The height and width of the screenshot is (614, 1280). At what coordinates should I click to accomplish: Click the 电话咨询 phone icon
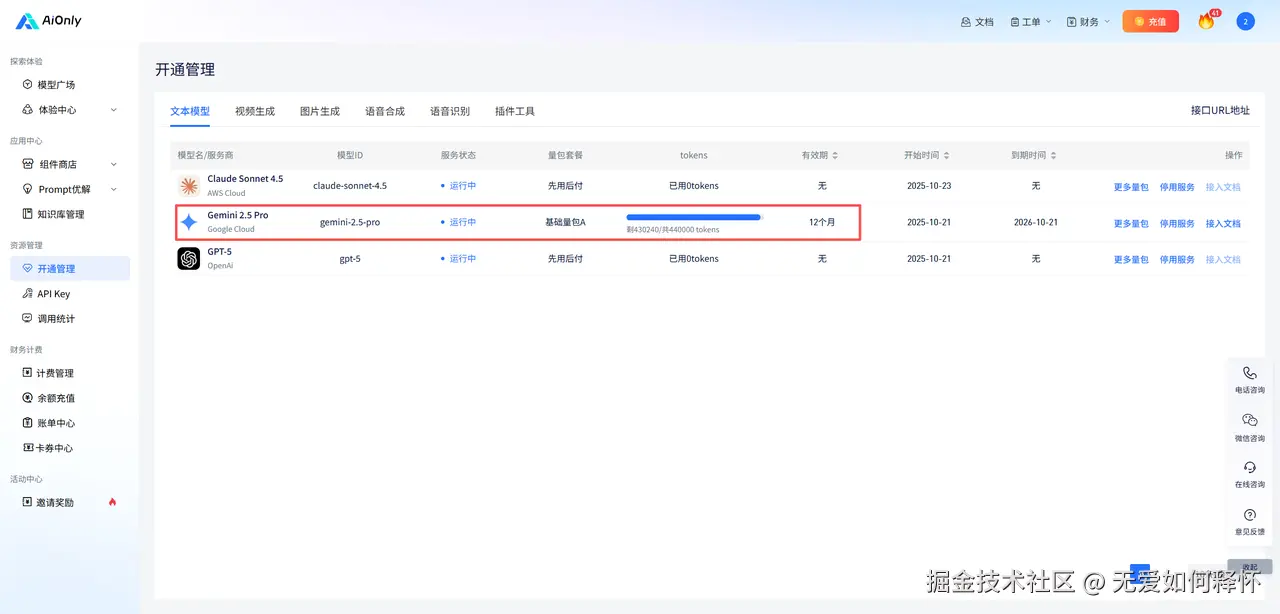pos(1250,373)
